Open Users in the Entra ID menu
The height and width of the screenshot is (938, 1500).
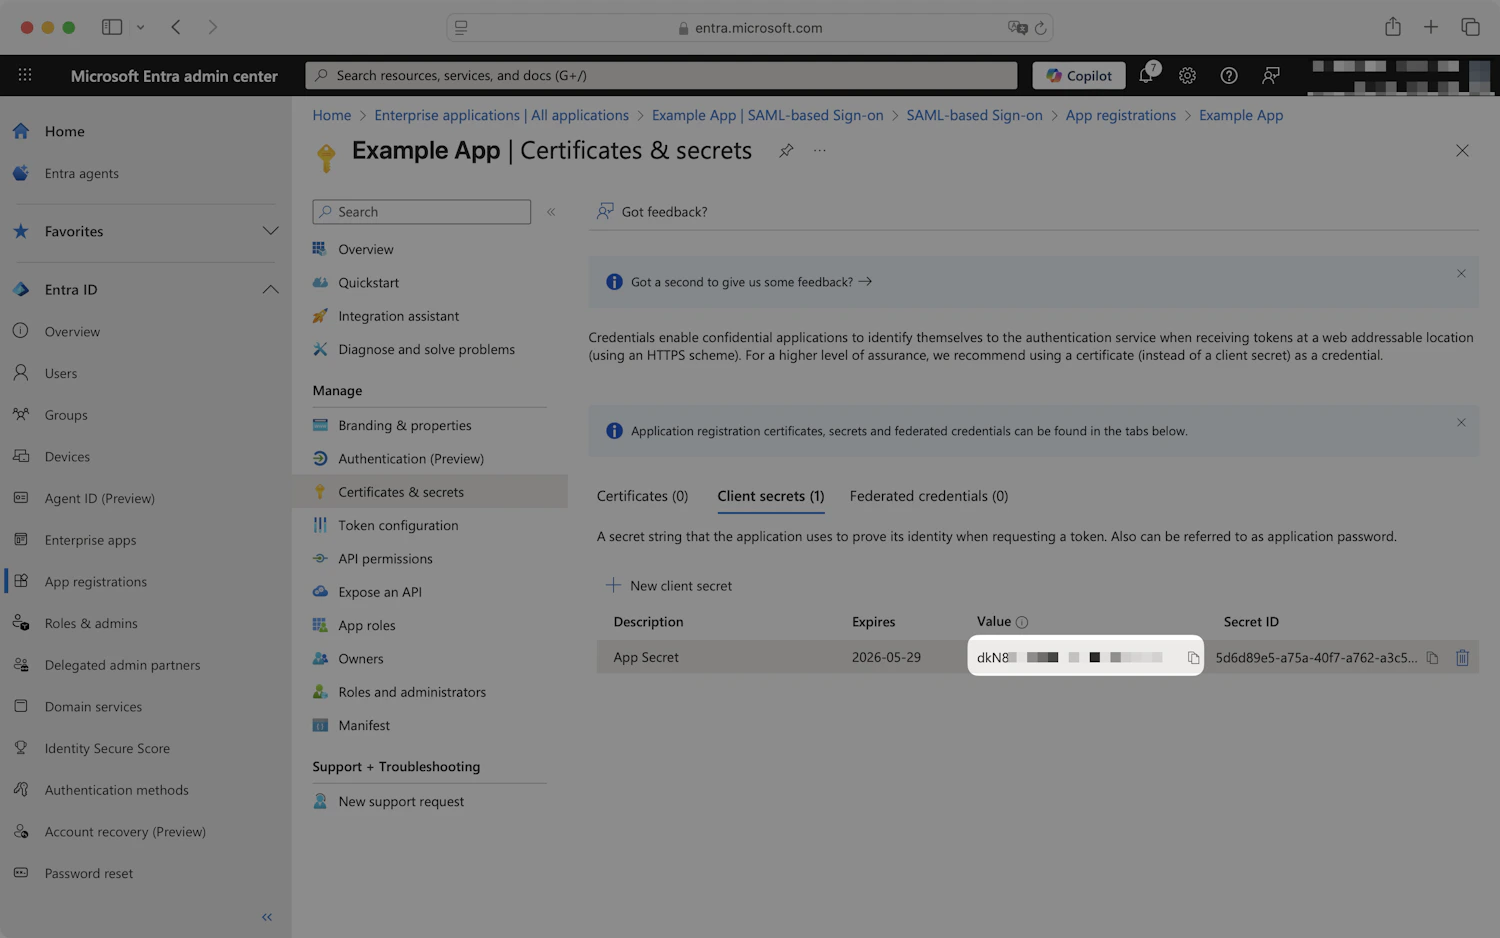(x=60, y=373)
